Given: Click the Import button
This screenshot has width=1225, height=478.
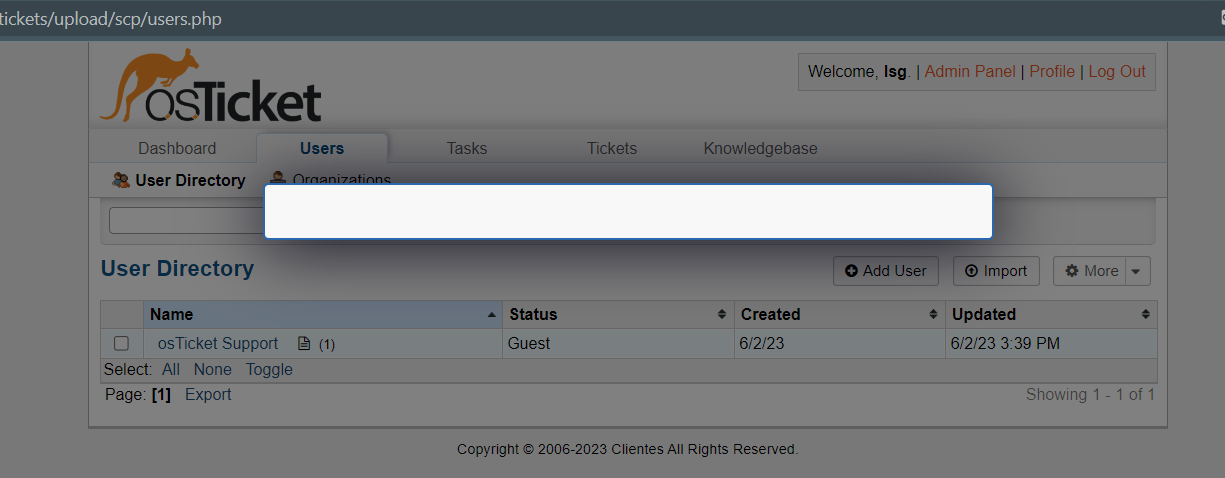Looking at the screenshot, I should 996,271.
